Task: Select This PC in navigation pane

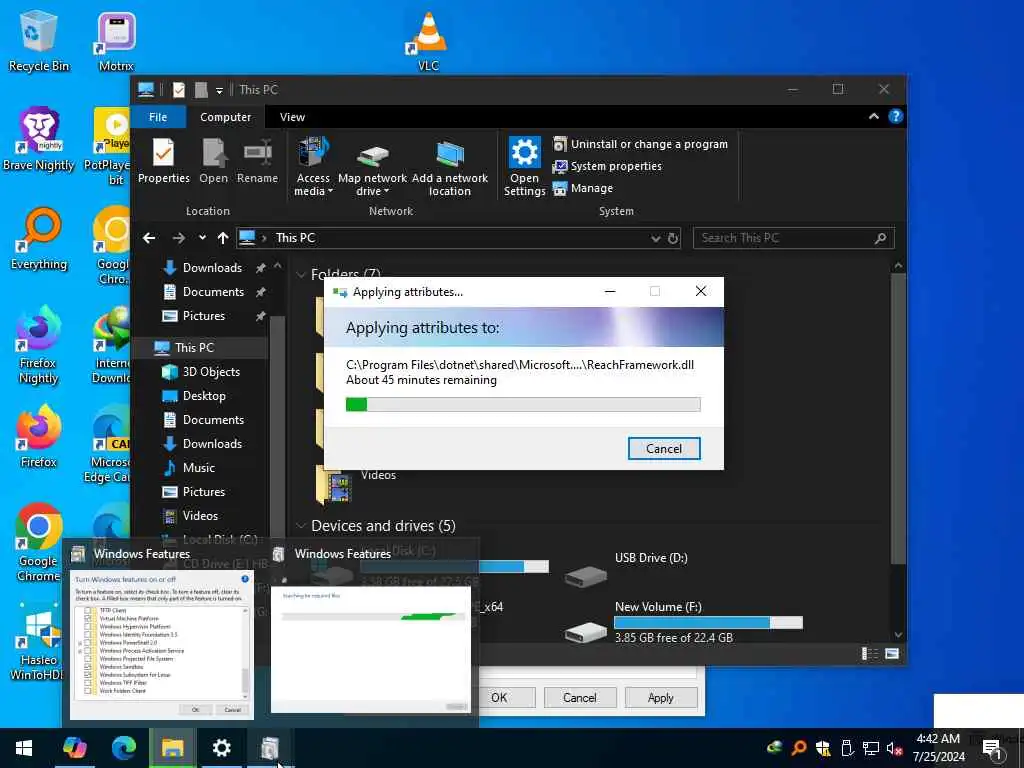Action: coord(194,347)
